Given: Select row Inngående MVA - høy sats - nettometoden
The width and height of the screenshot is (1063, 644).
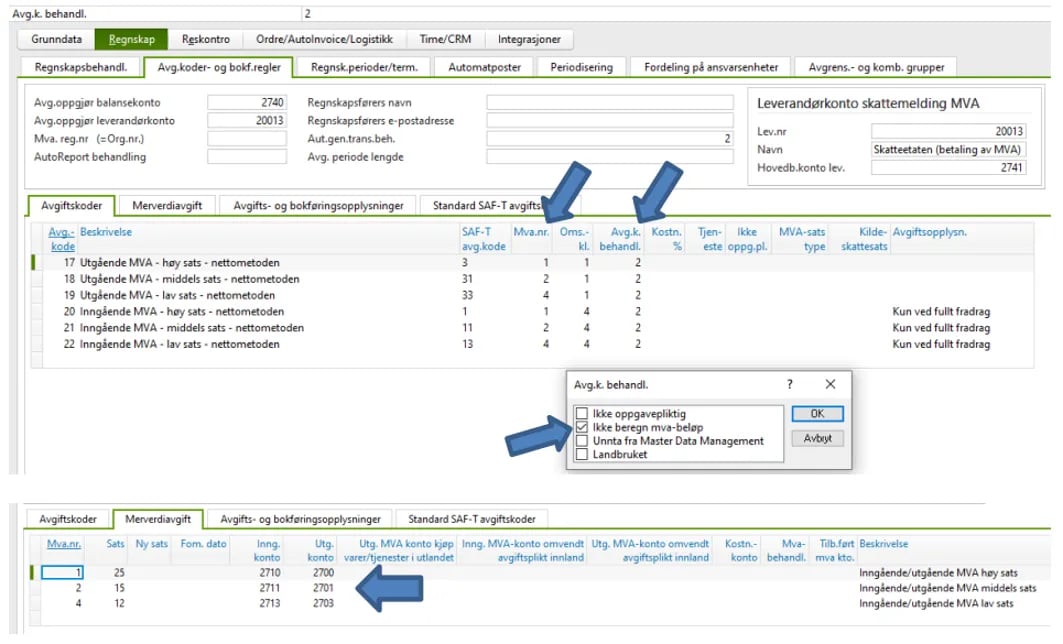Looking at the screenshot, I should click(532, 311).
